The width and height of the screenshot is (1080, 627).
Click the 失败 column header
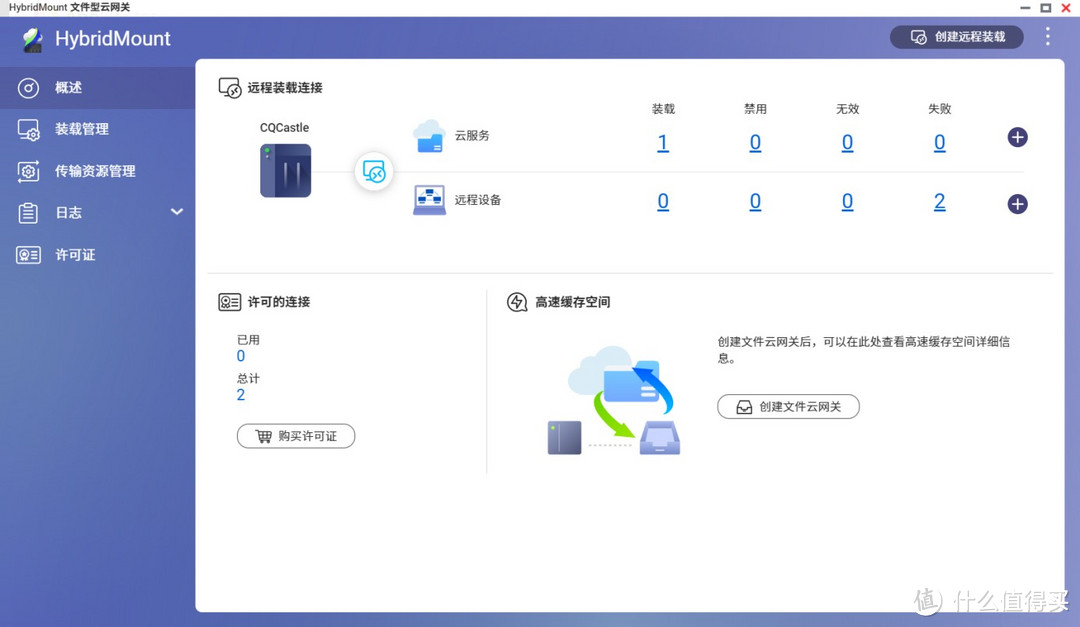[x=939, y=109]
